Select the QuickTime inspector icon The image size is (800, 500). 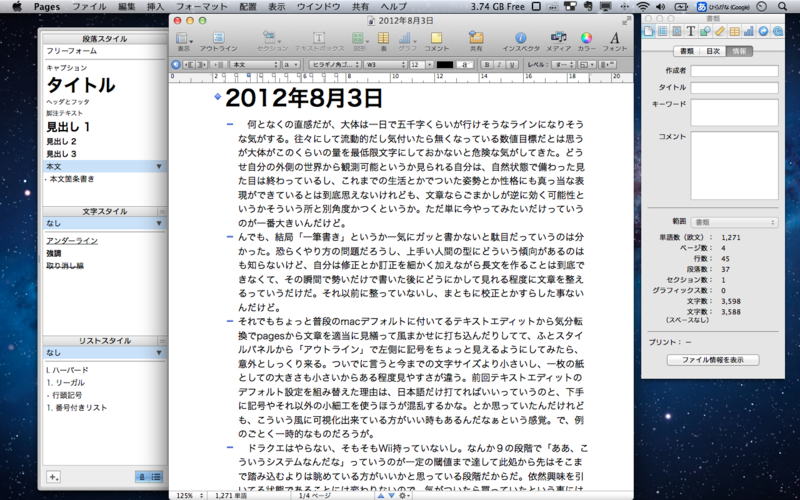coord(778,31)
